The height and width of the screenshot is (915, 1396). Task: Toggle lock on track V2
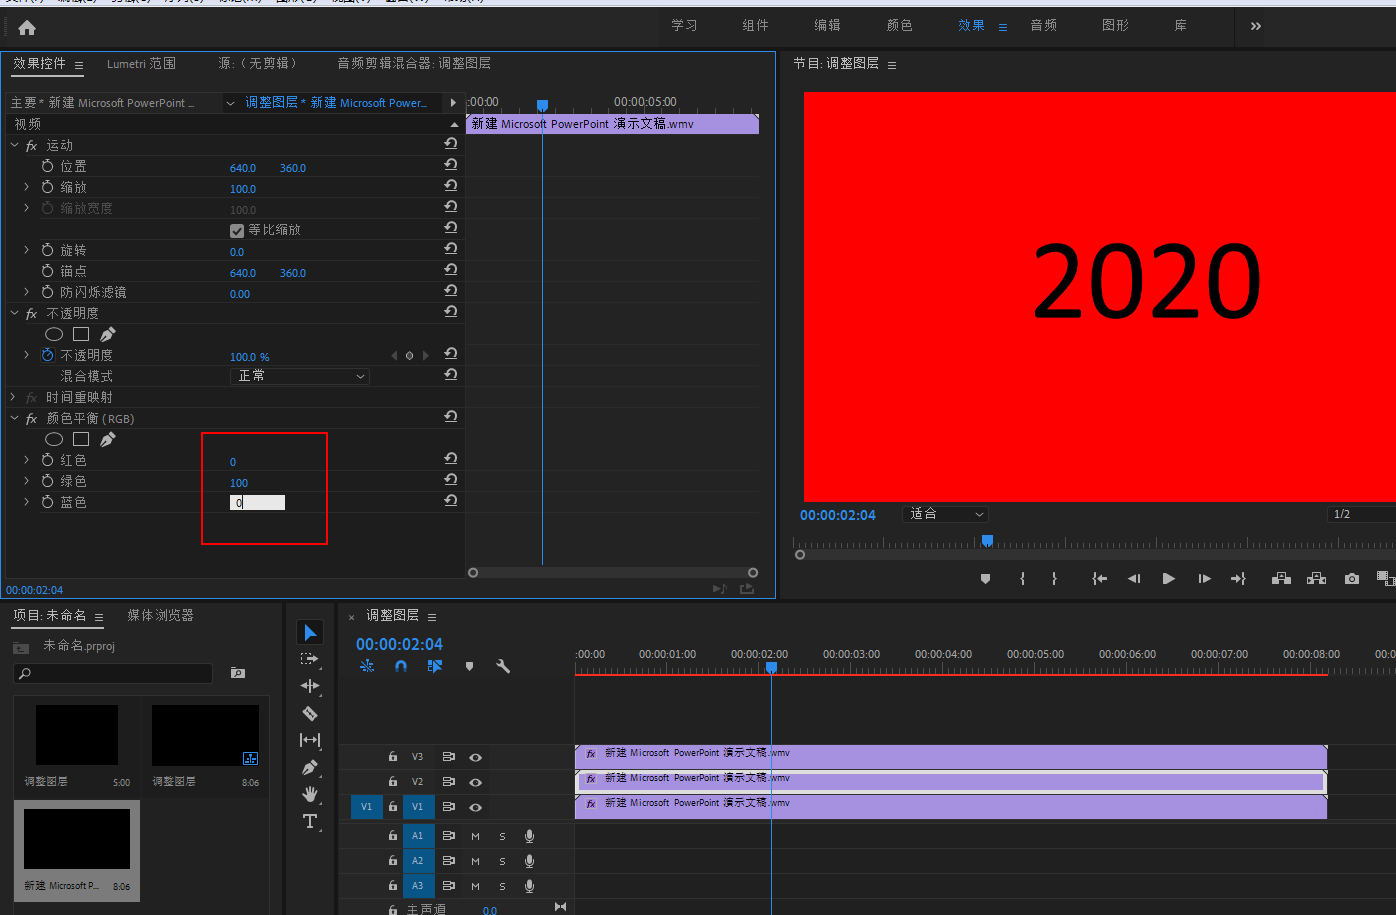click(x=393, y=782)
